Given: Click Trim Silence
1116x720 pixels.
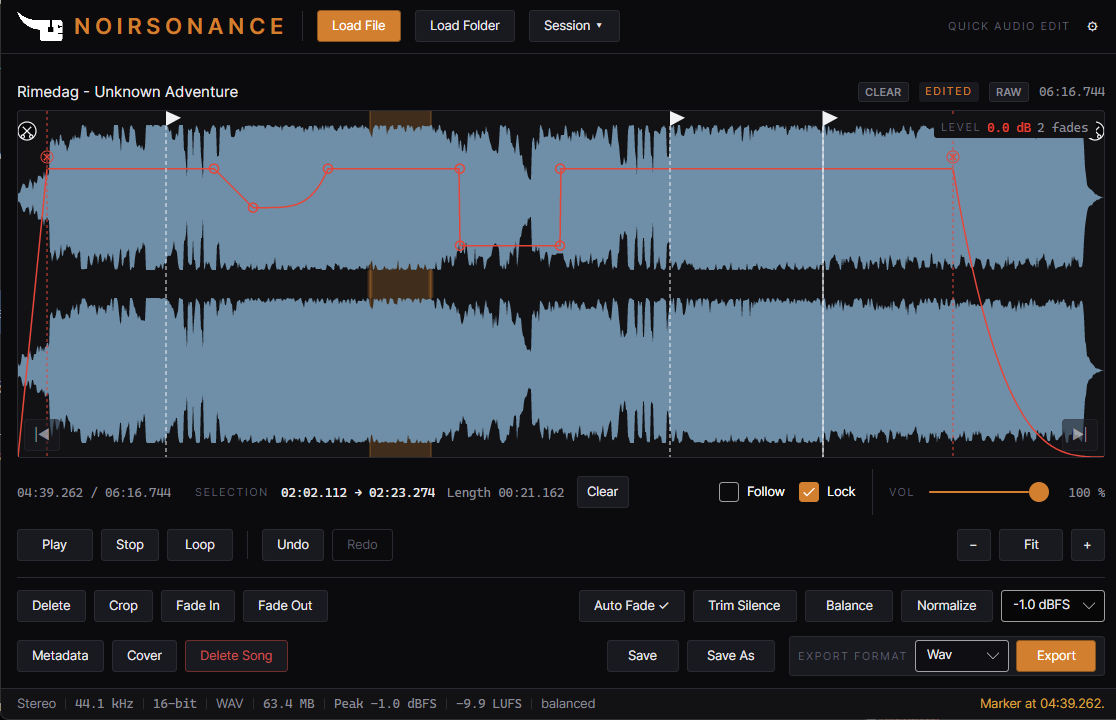Looking at the screenshot, I should pyautogui.click(x=744, y=605).
